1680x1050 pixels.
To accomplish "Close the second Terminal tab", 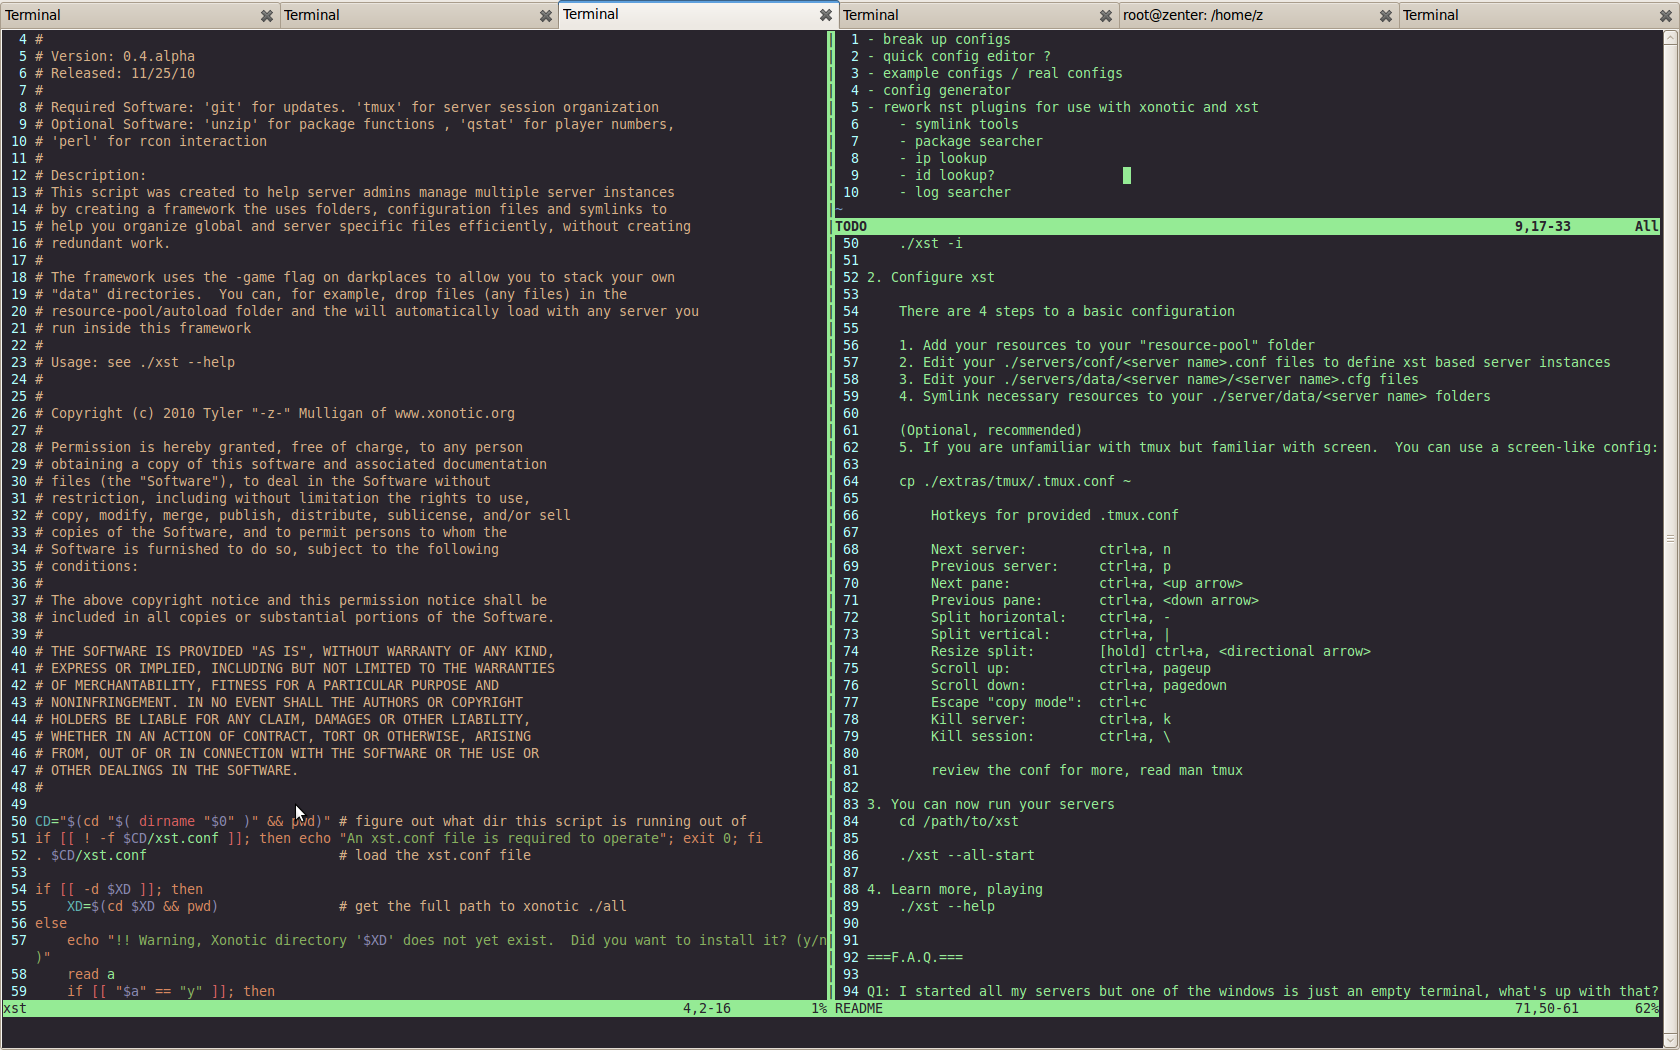I will pyautogui.click(x=546, y=16).
